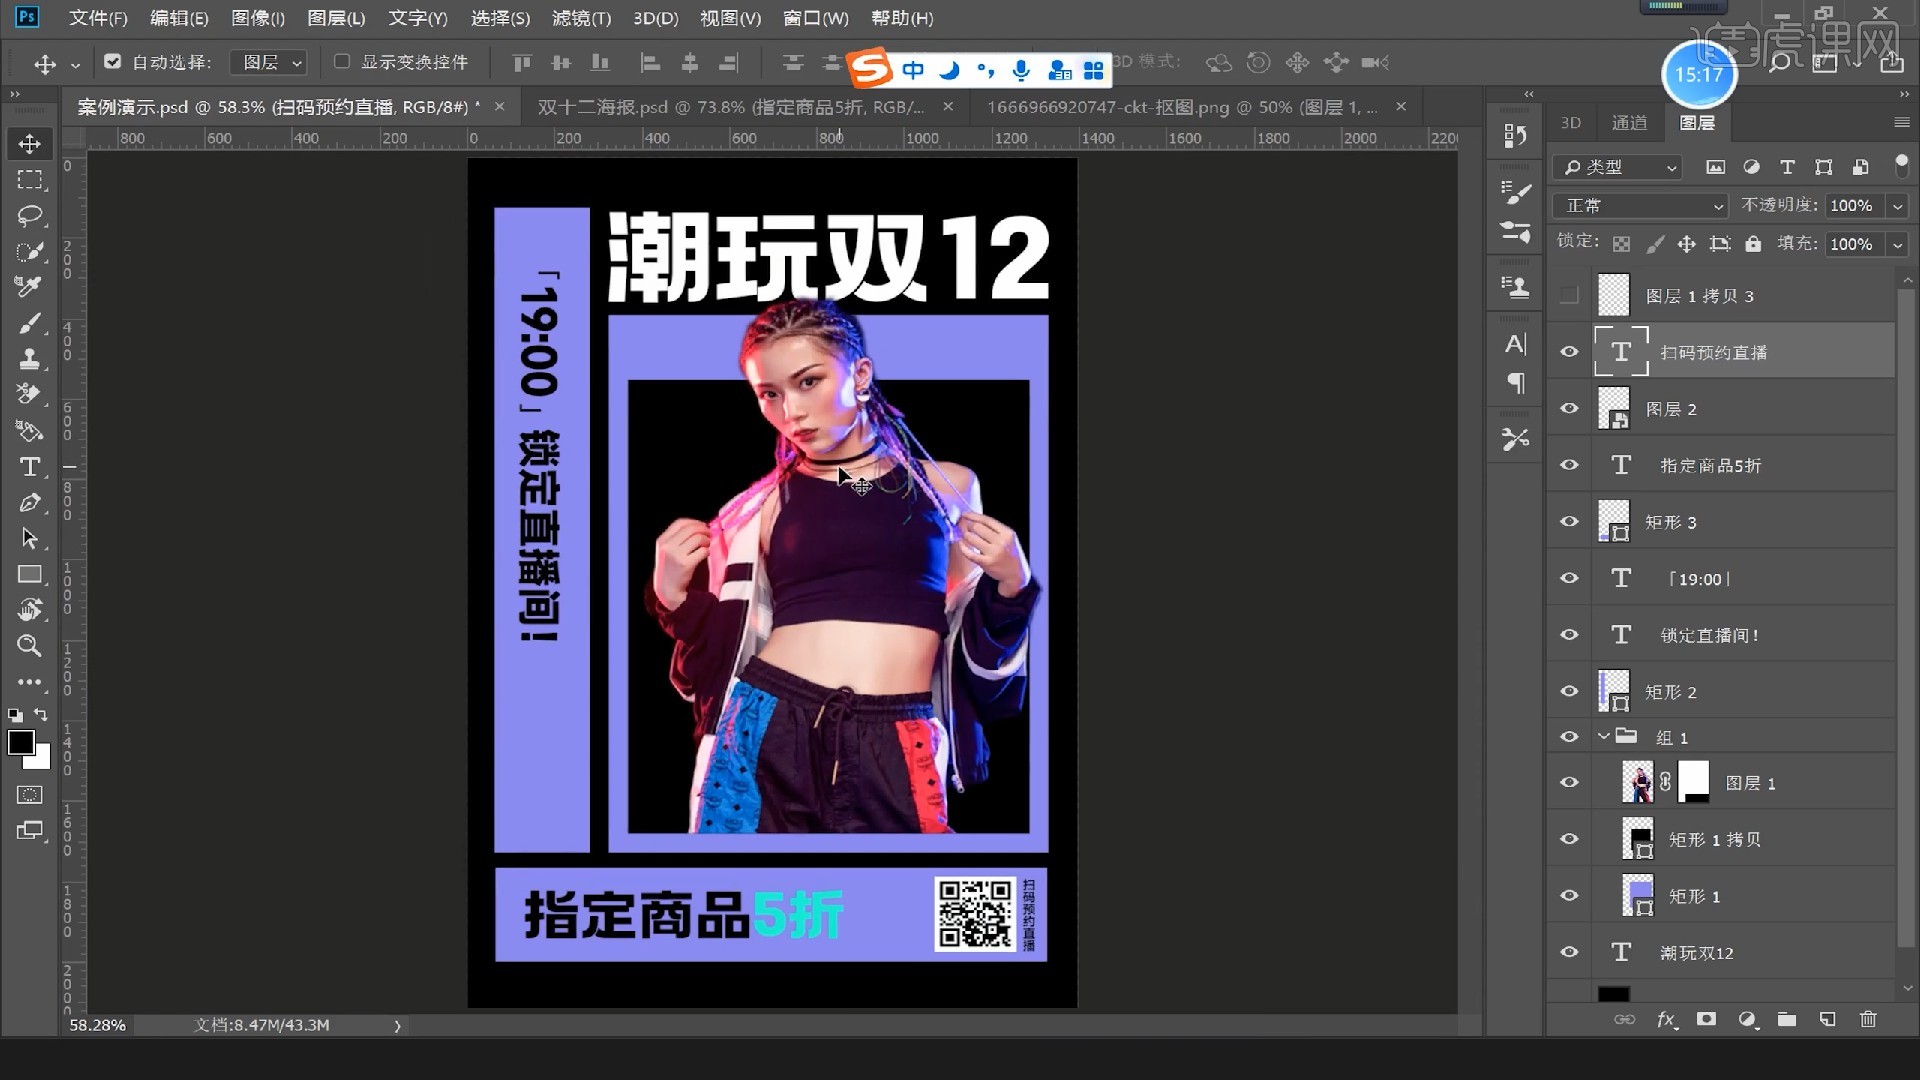Switch to the 通道 tab
Image resolution: width=1920 pixels, height=1080 pixels.
pos(1629,122)
